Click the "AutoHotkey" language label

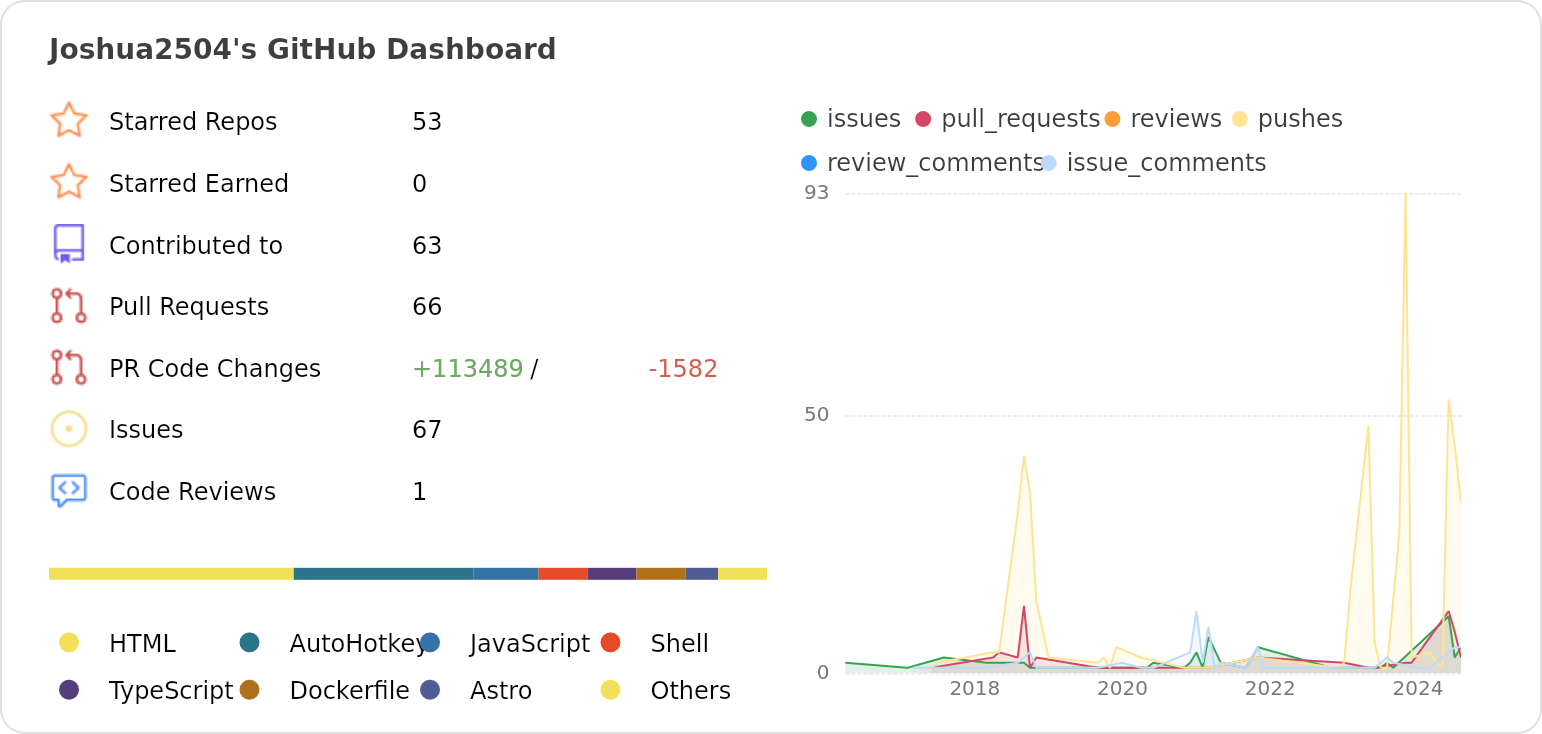(358, 644)
